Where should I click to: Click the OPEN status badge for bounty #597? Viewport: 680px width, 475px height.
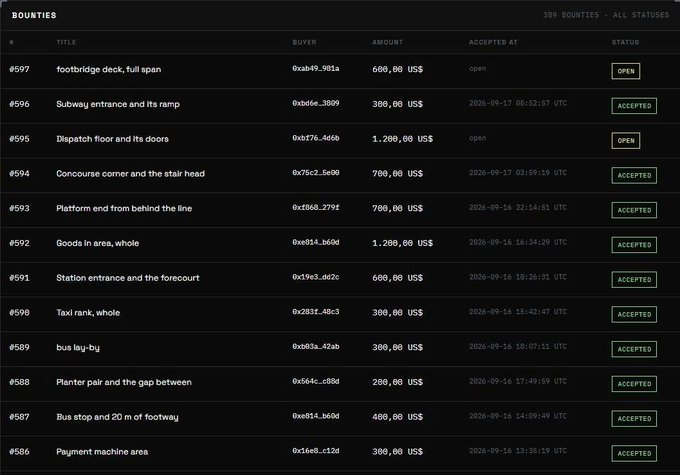pos(625,71)
